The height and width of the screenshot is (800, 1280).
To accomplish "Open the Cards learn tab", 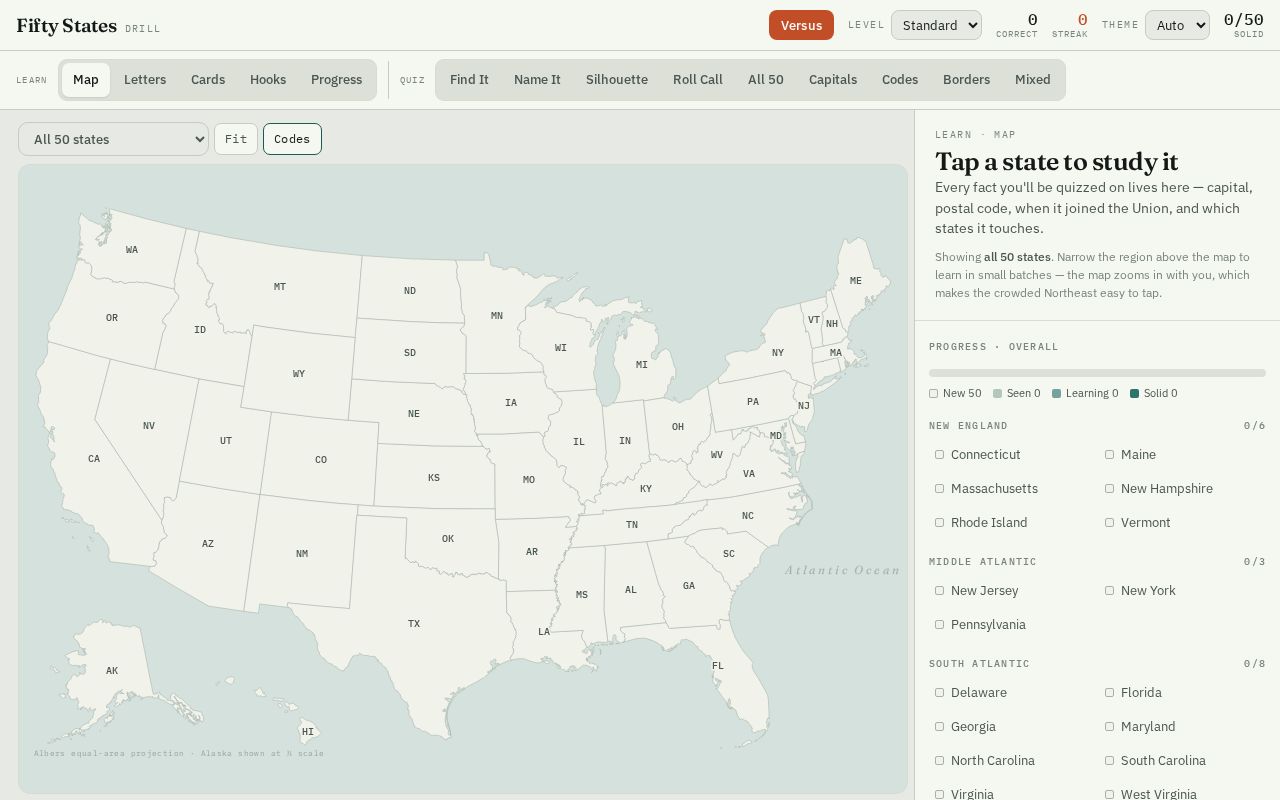I will pos(208,80).
